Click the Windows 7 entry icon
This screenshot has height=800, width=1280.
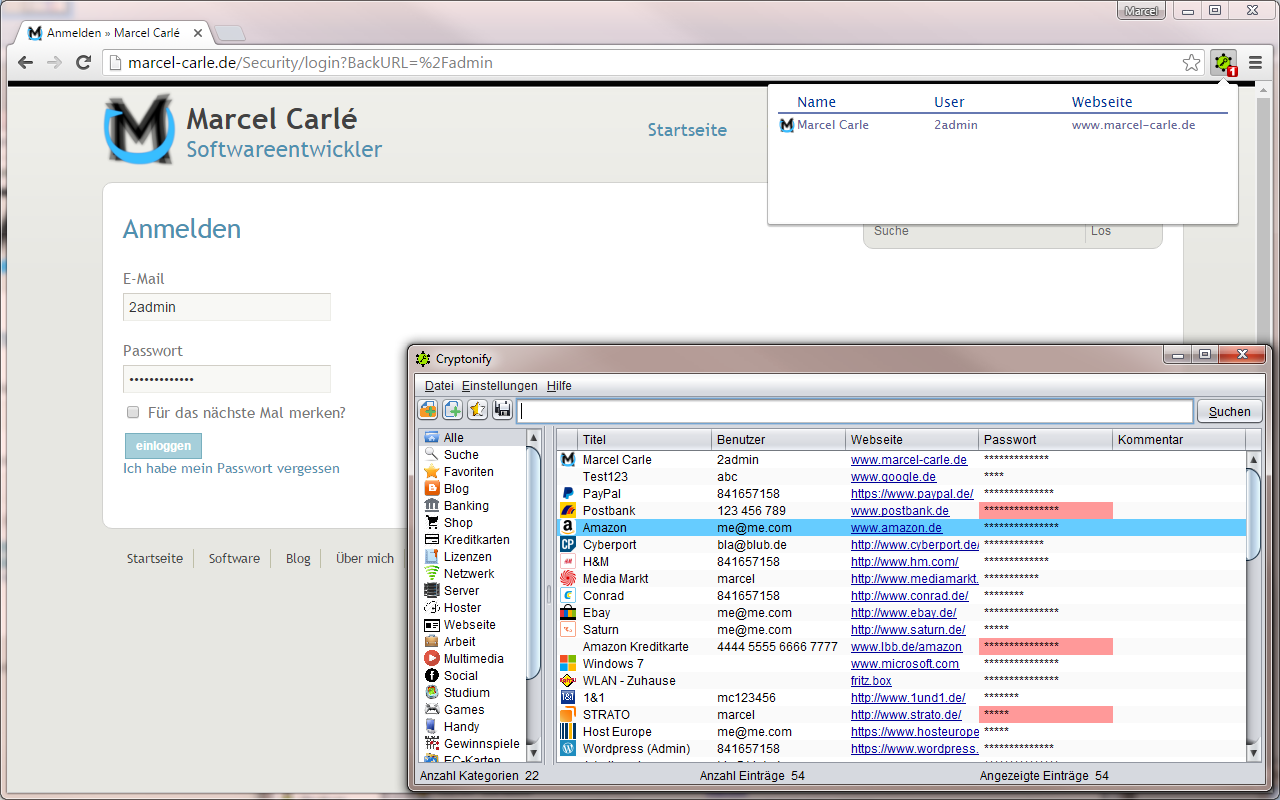tap(567, 664)
